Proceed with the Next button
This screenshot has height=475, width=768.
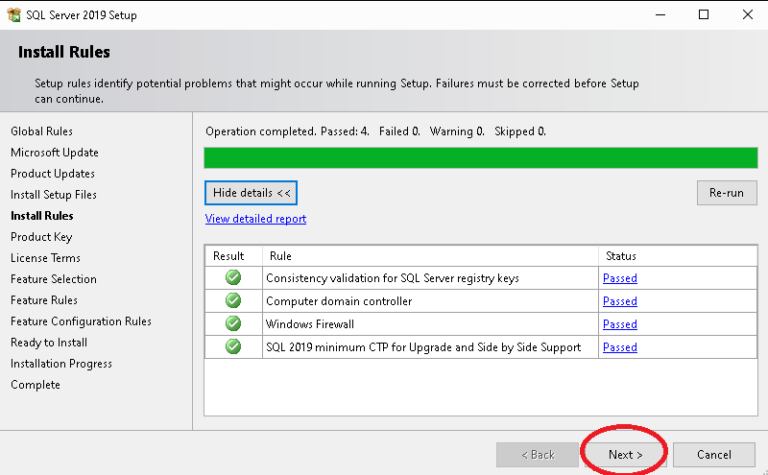[x=625, y=455]
